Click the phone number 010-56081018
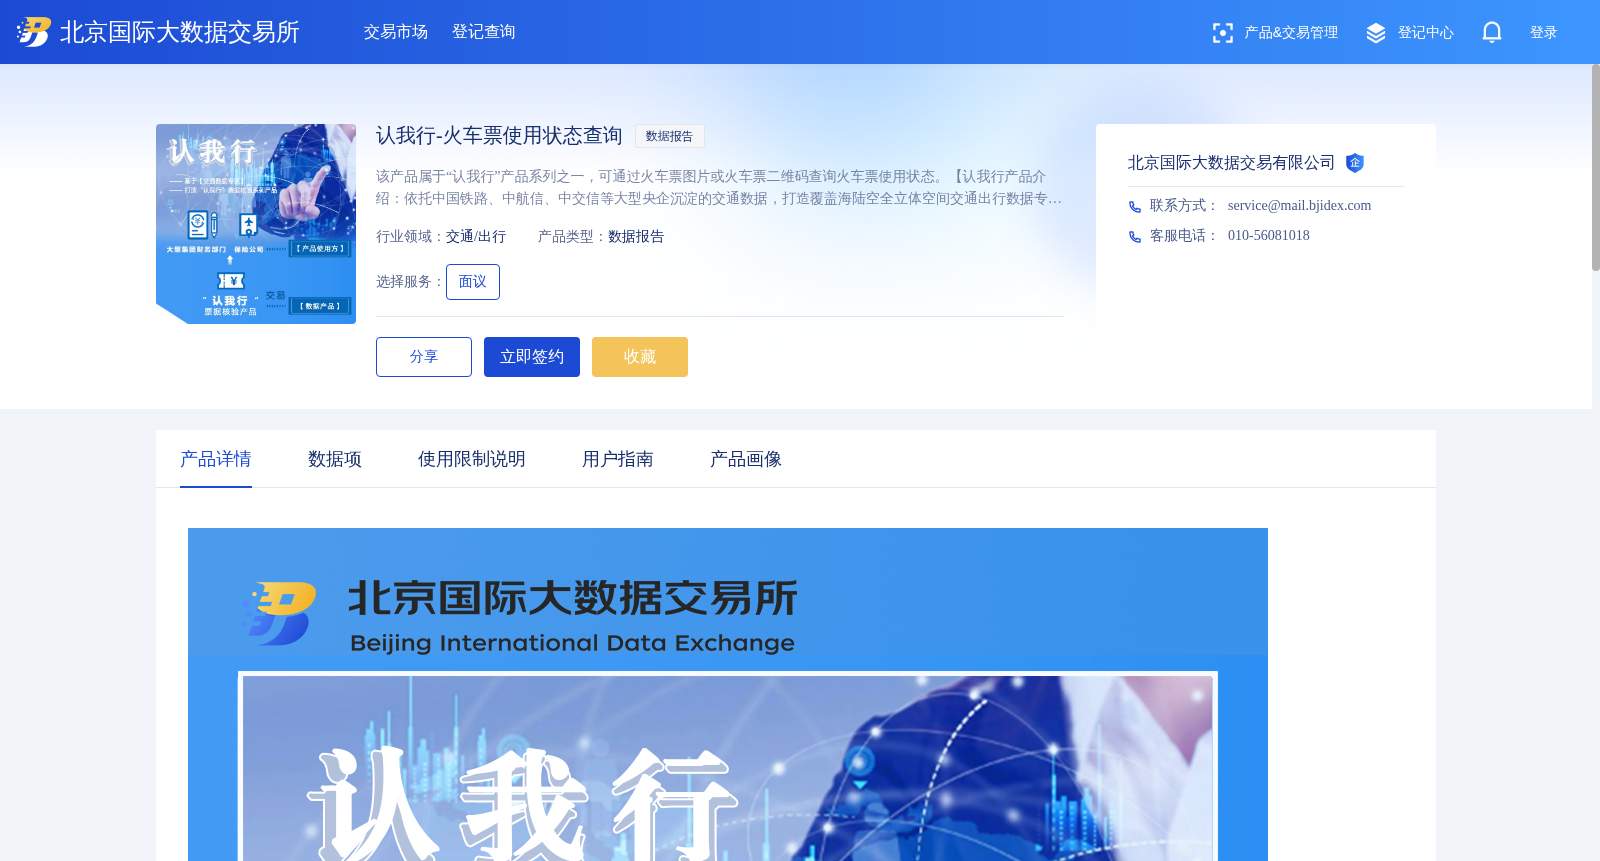The height and width of the screenshot is (861, 1600). click(x=1268, y=236)
